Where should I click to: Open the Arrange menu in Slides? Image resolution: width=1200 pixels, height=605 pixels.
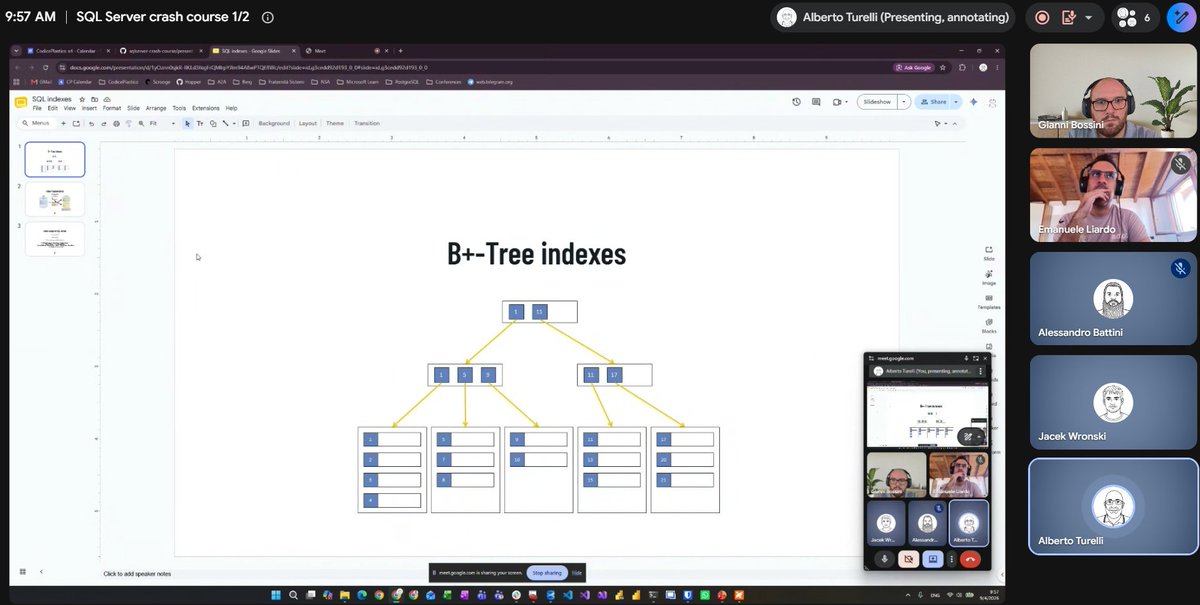[x=156, y=108]
